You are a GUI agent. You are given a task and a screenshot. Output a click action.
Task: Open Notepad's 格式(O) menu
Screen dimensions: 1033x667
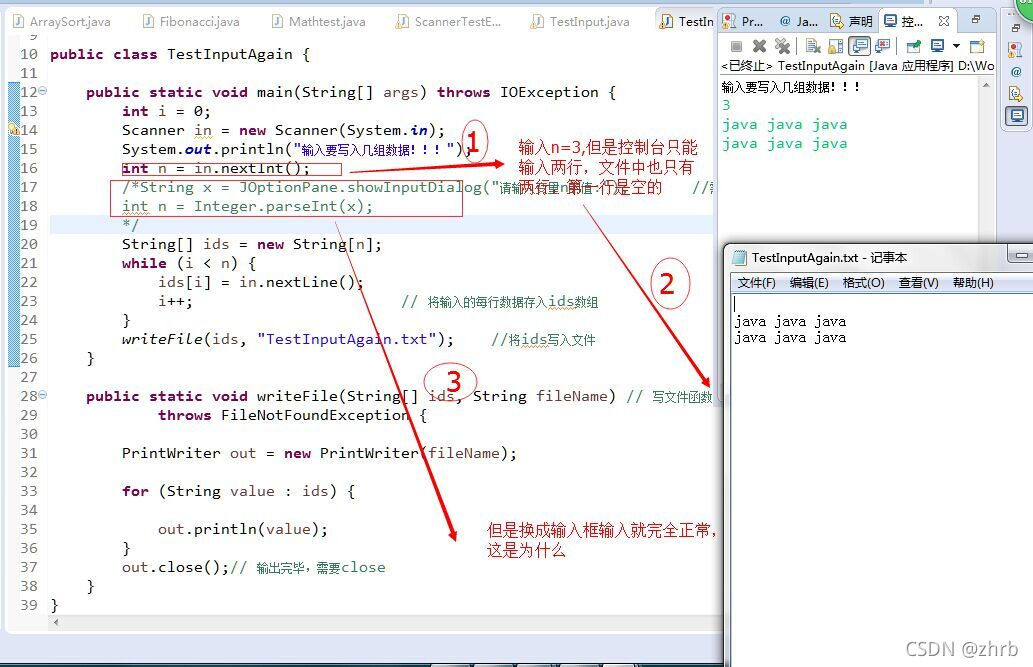pos(864,283)
